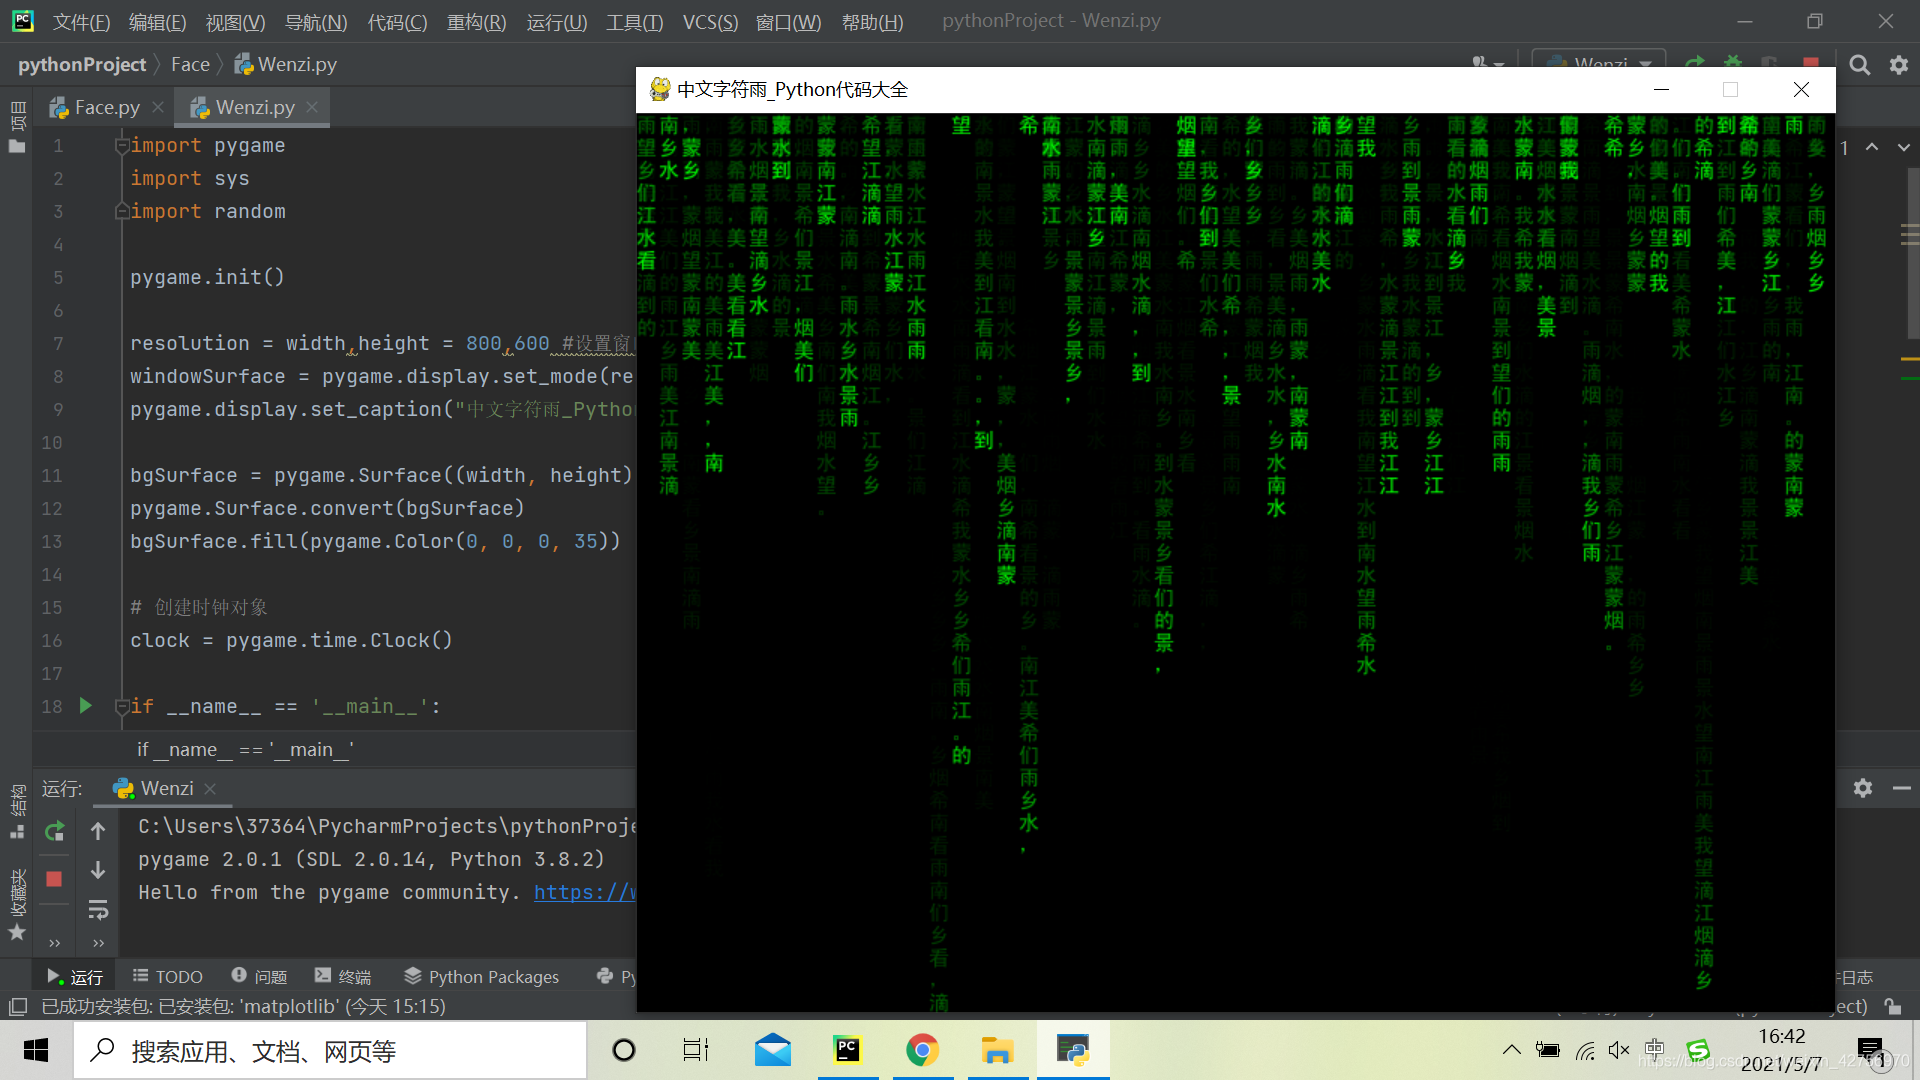Rerun the Wenzi script
This screenshot has height=1080, width=1920.
click(54, 831)
